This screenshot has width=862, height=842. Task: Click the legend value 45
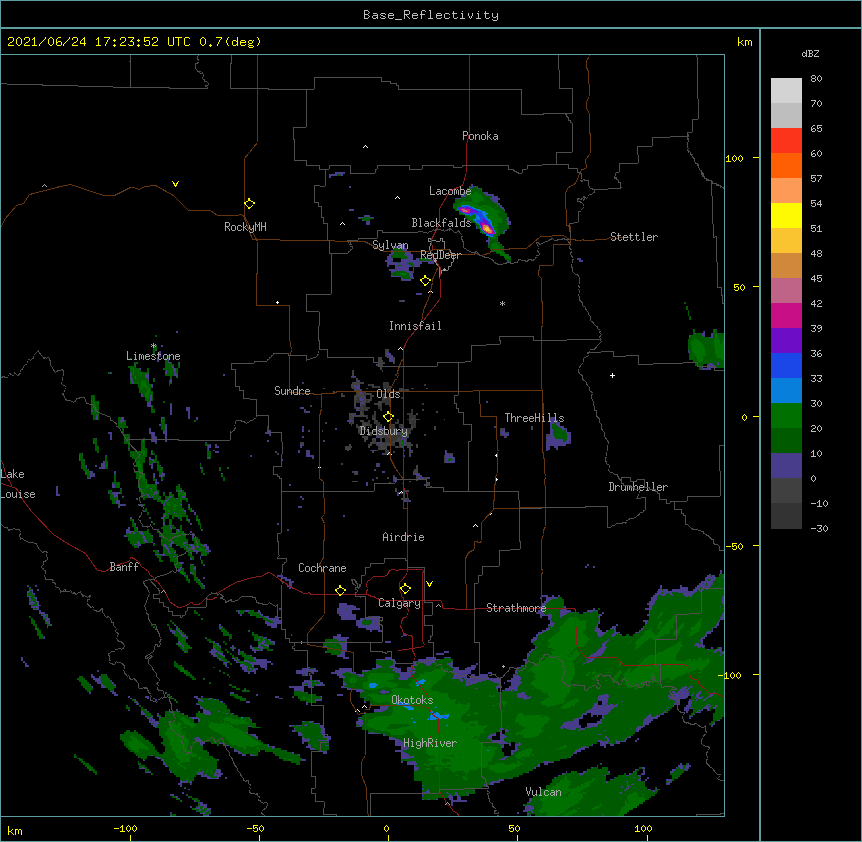[816, 279]
